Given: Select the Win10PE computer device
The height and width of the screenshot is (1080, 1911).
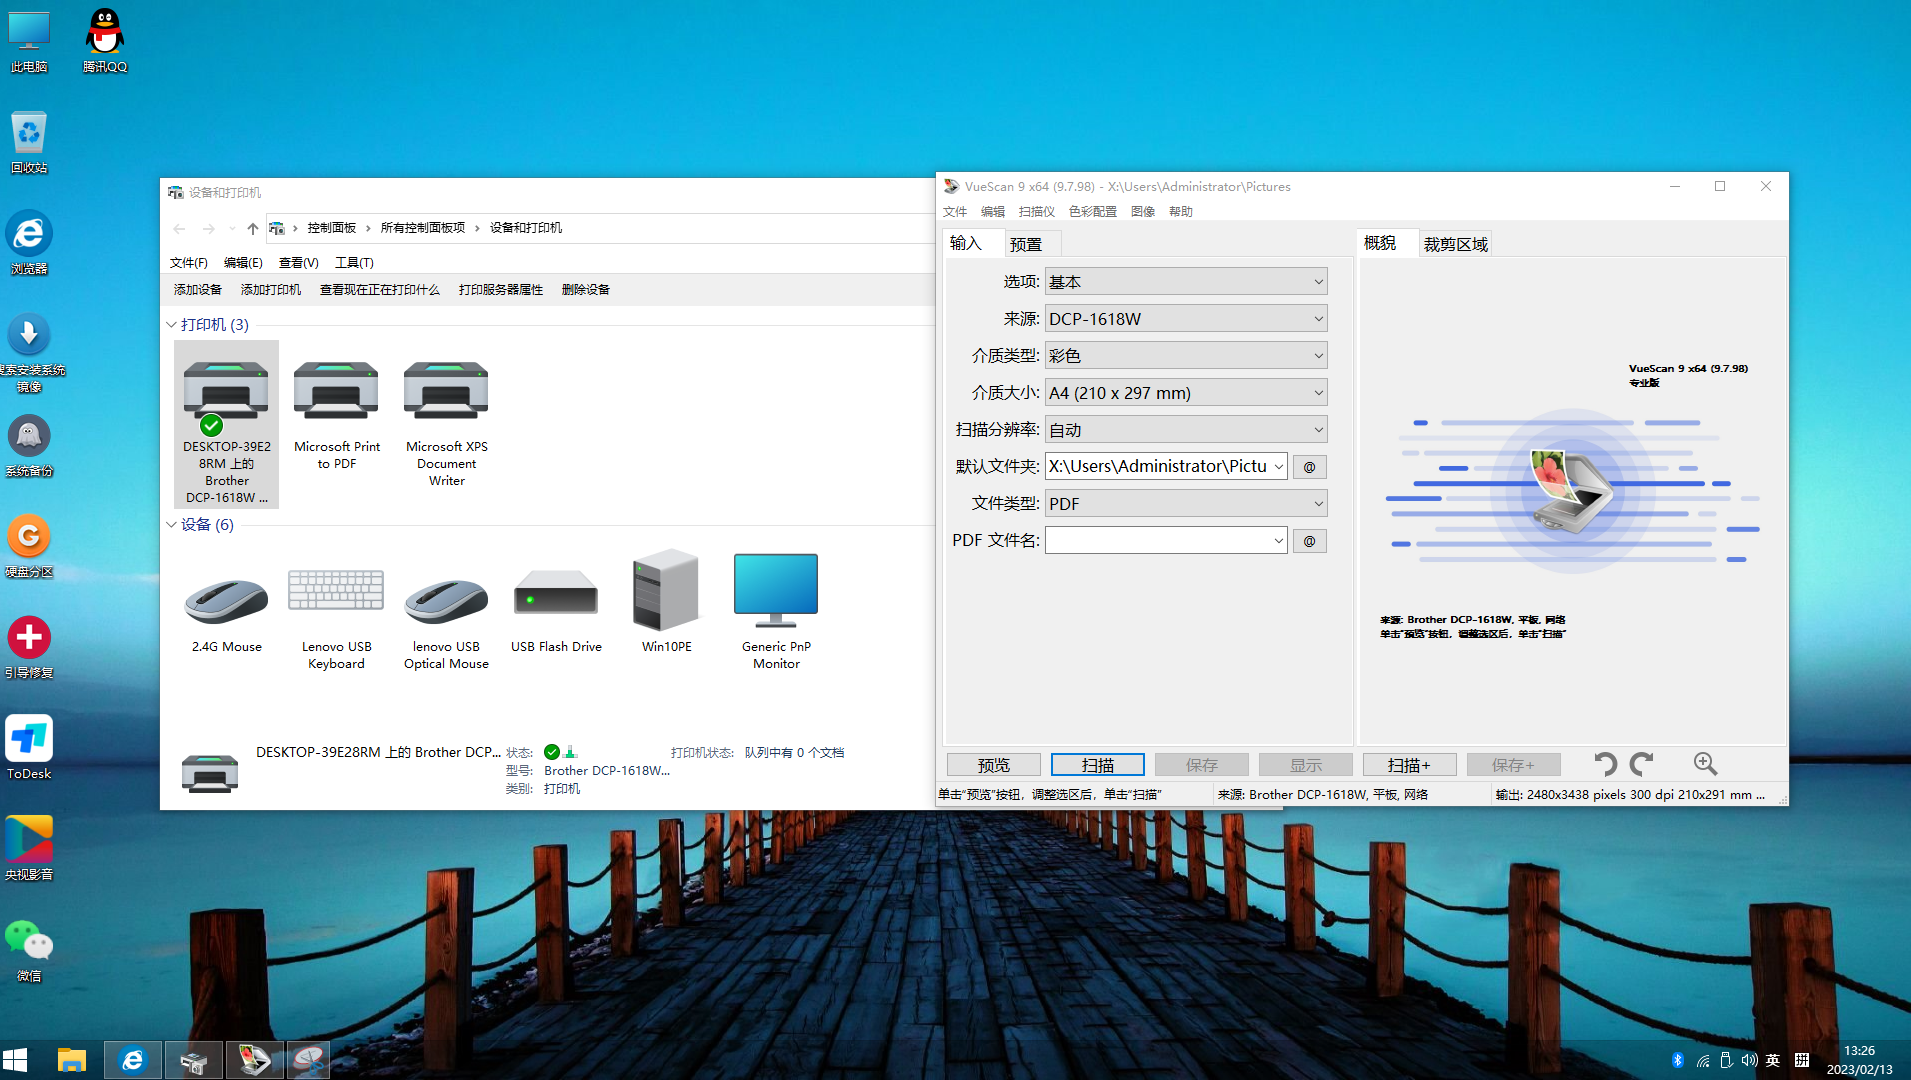Looking at the screenshot, I should pos(666,603).
